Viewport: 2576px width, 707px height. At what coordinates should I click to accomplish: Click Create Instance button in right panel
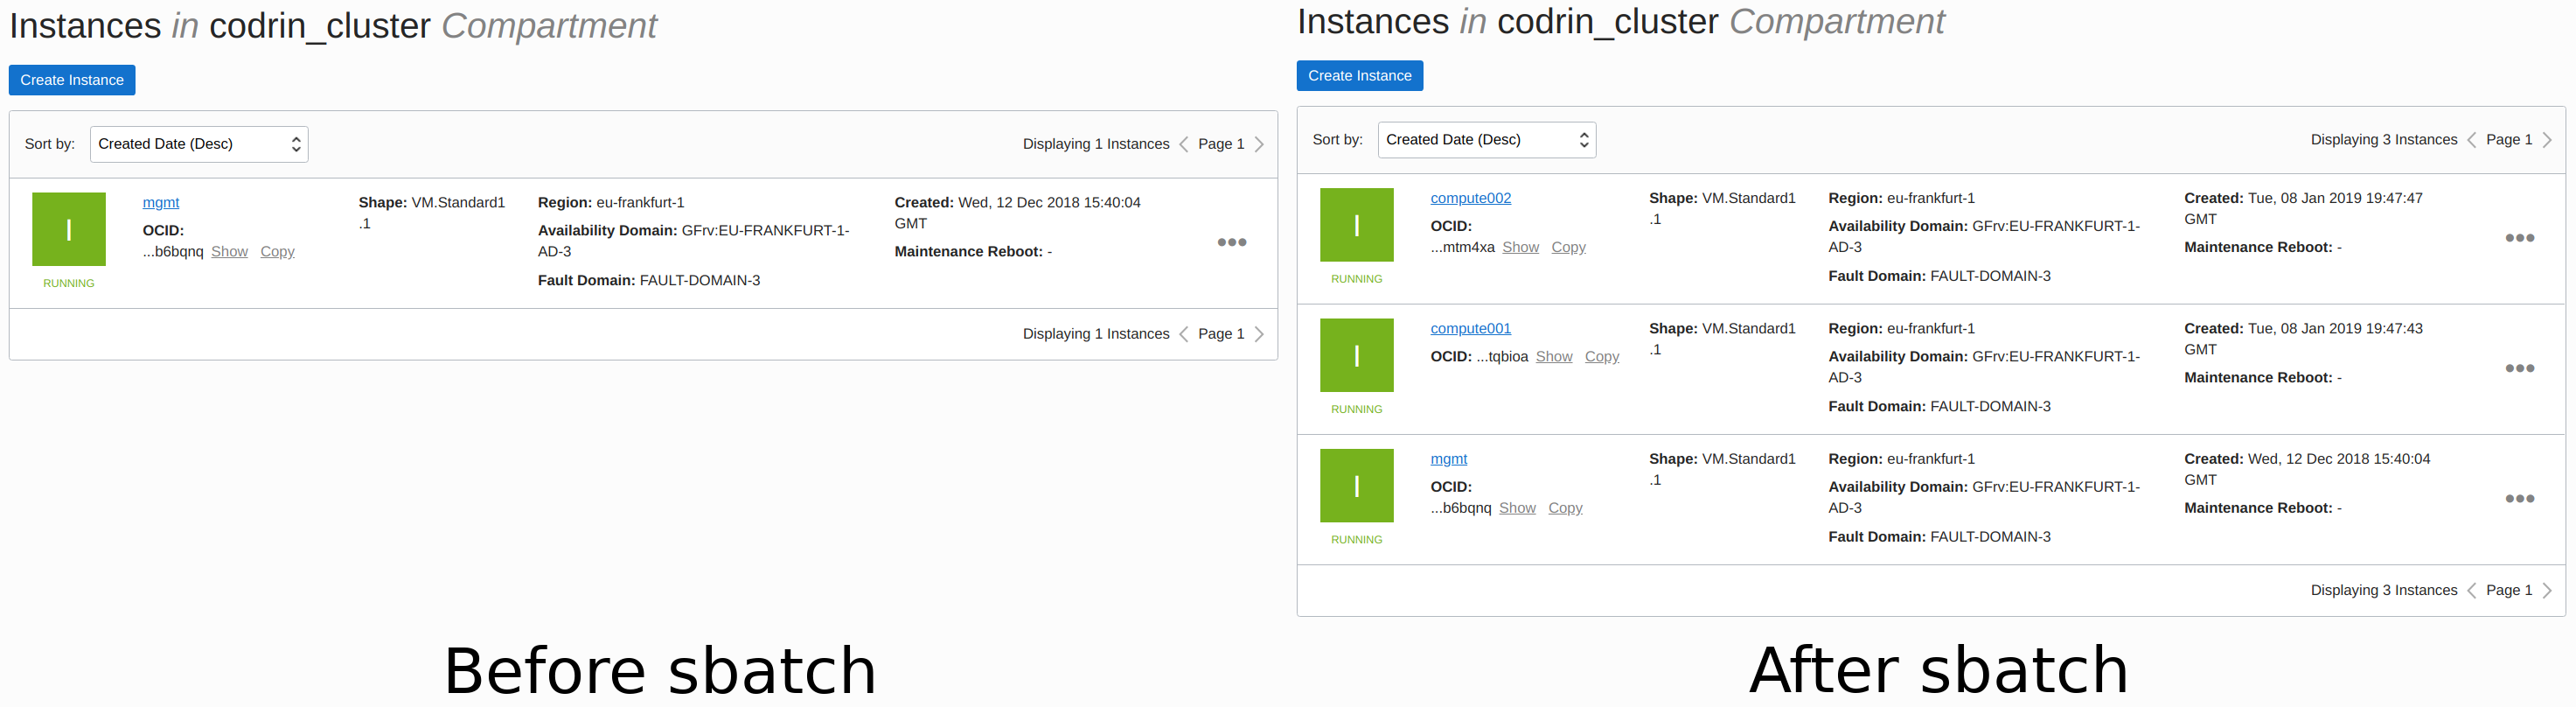1360,76
